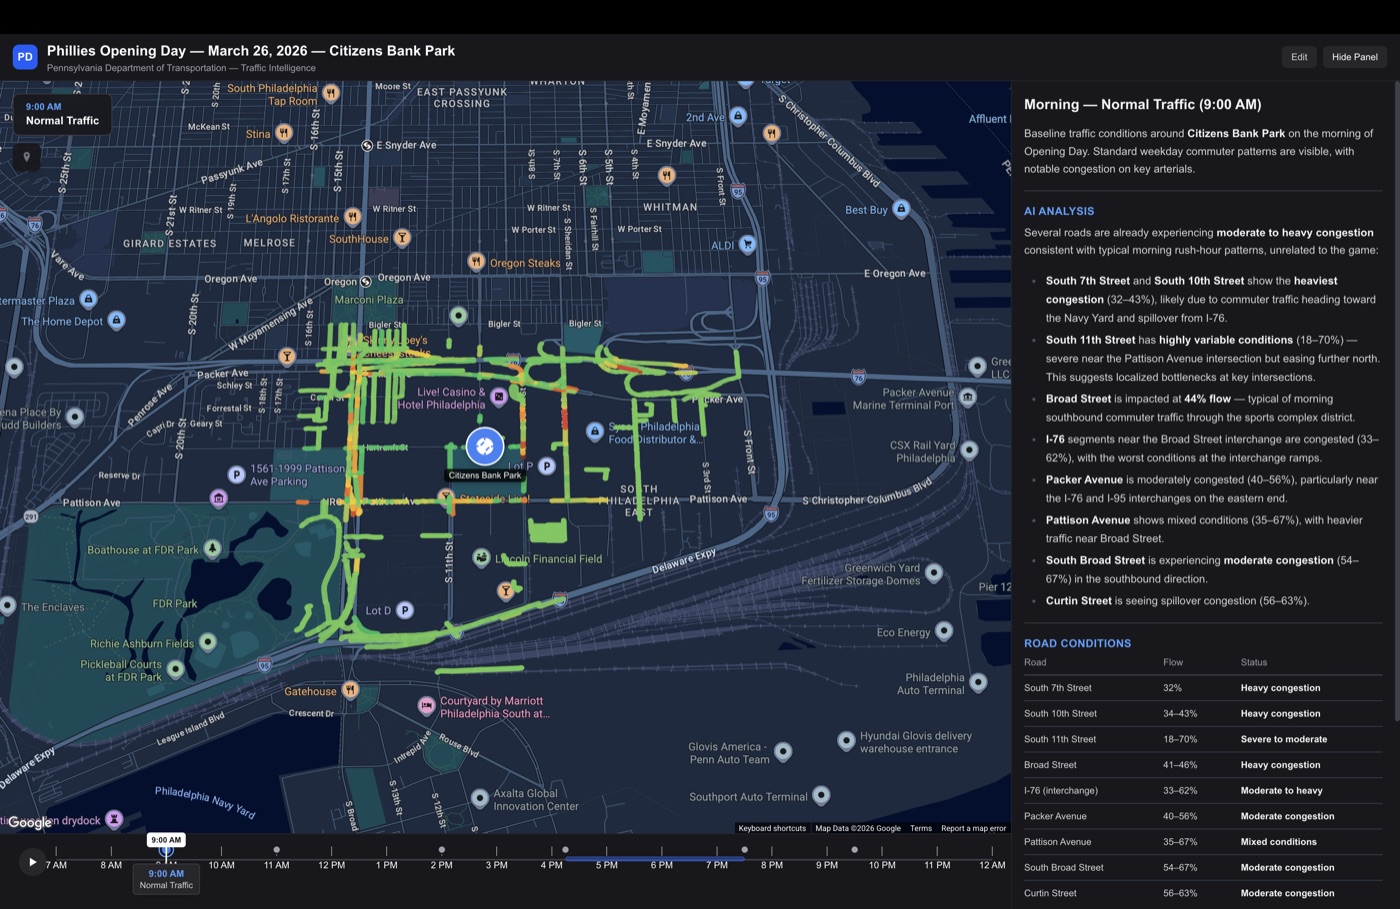Click the 9:00 AM Normal Traffic status card

62,114
